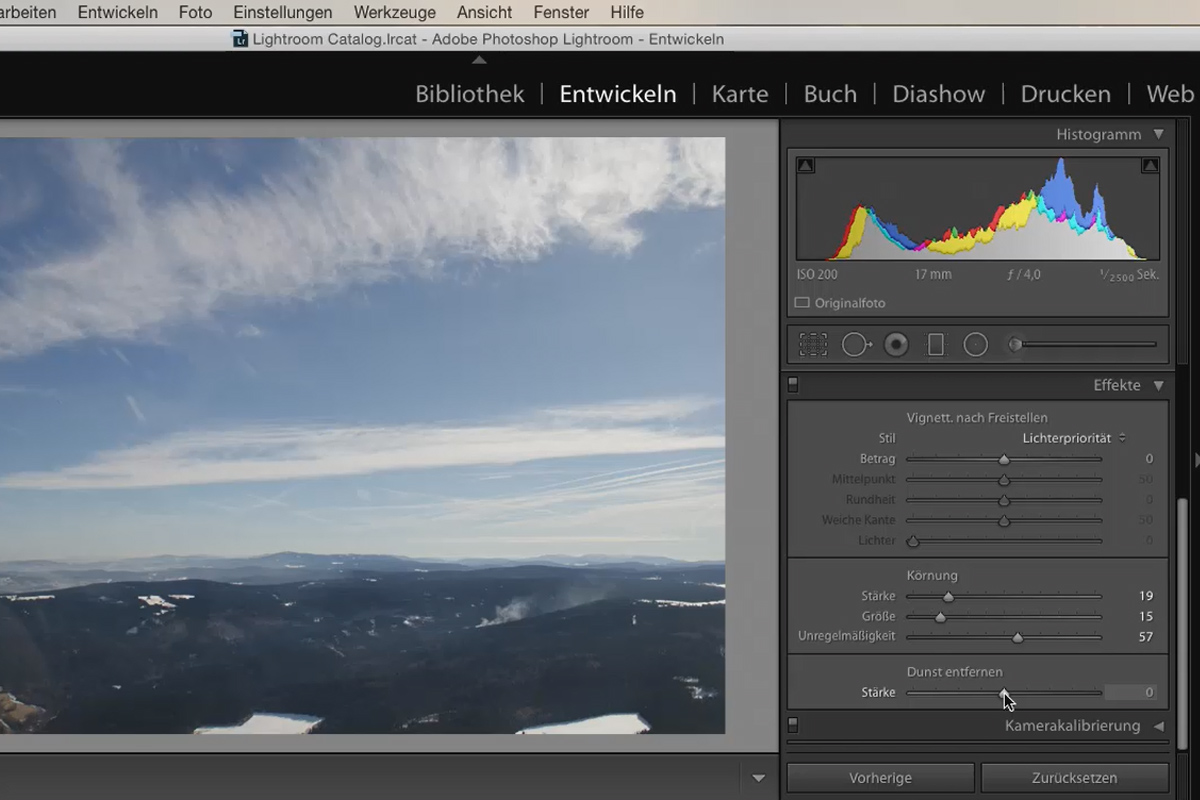
Task: Click the Vignett. nach Freistellen heading
Action: (977, 418)
